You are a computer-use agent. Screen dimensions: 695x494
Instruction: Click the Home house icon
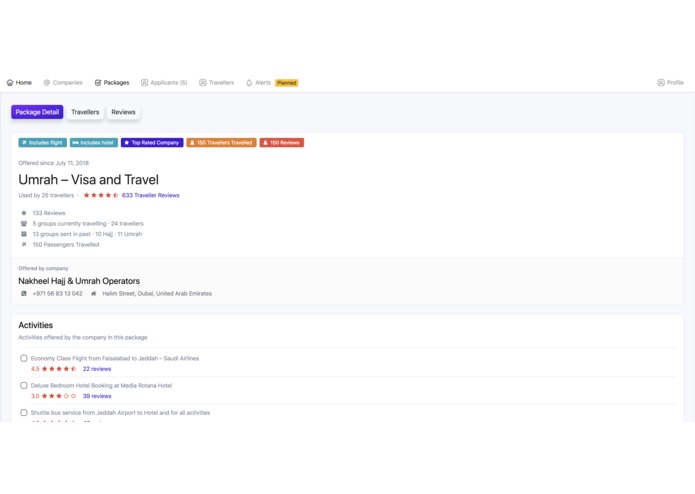tap(10, 83)
